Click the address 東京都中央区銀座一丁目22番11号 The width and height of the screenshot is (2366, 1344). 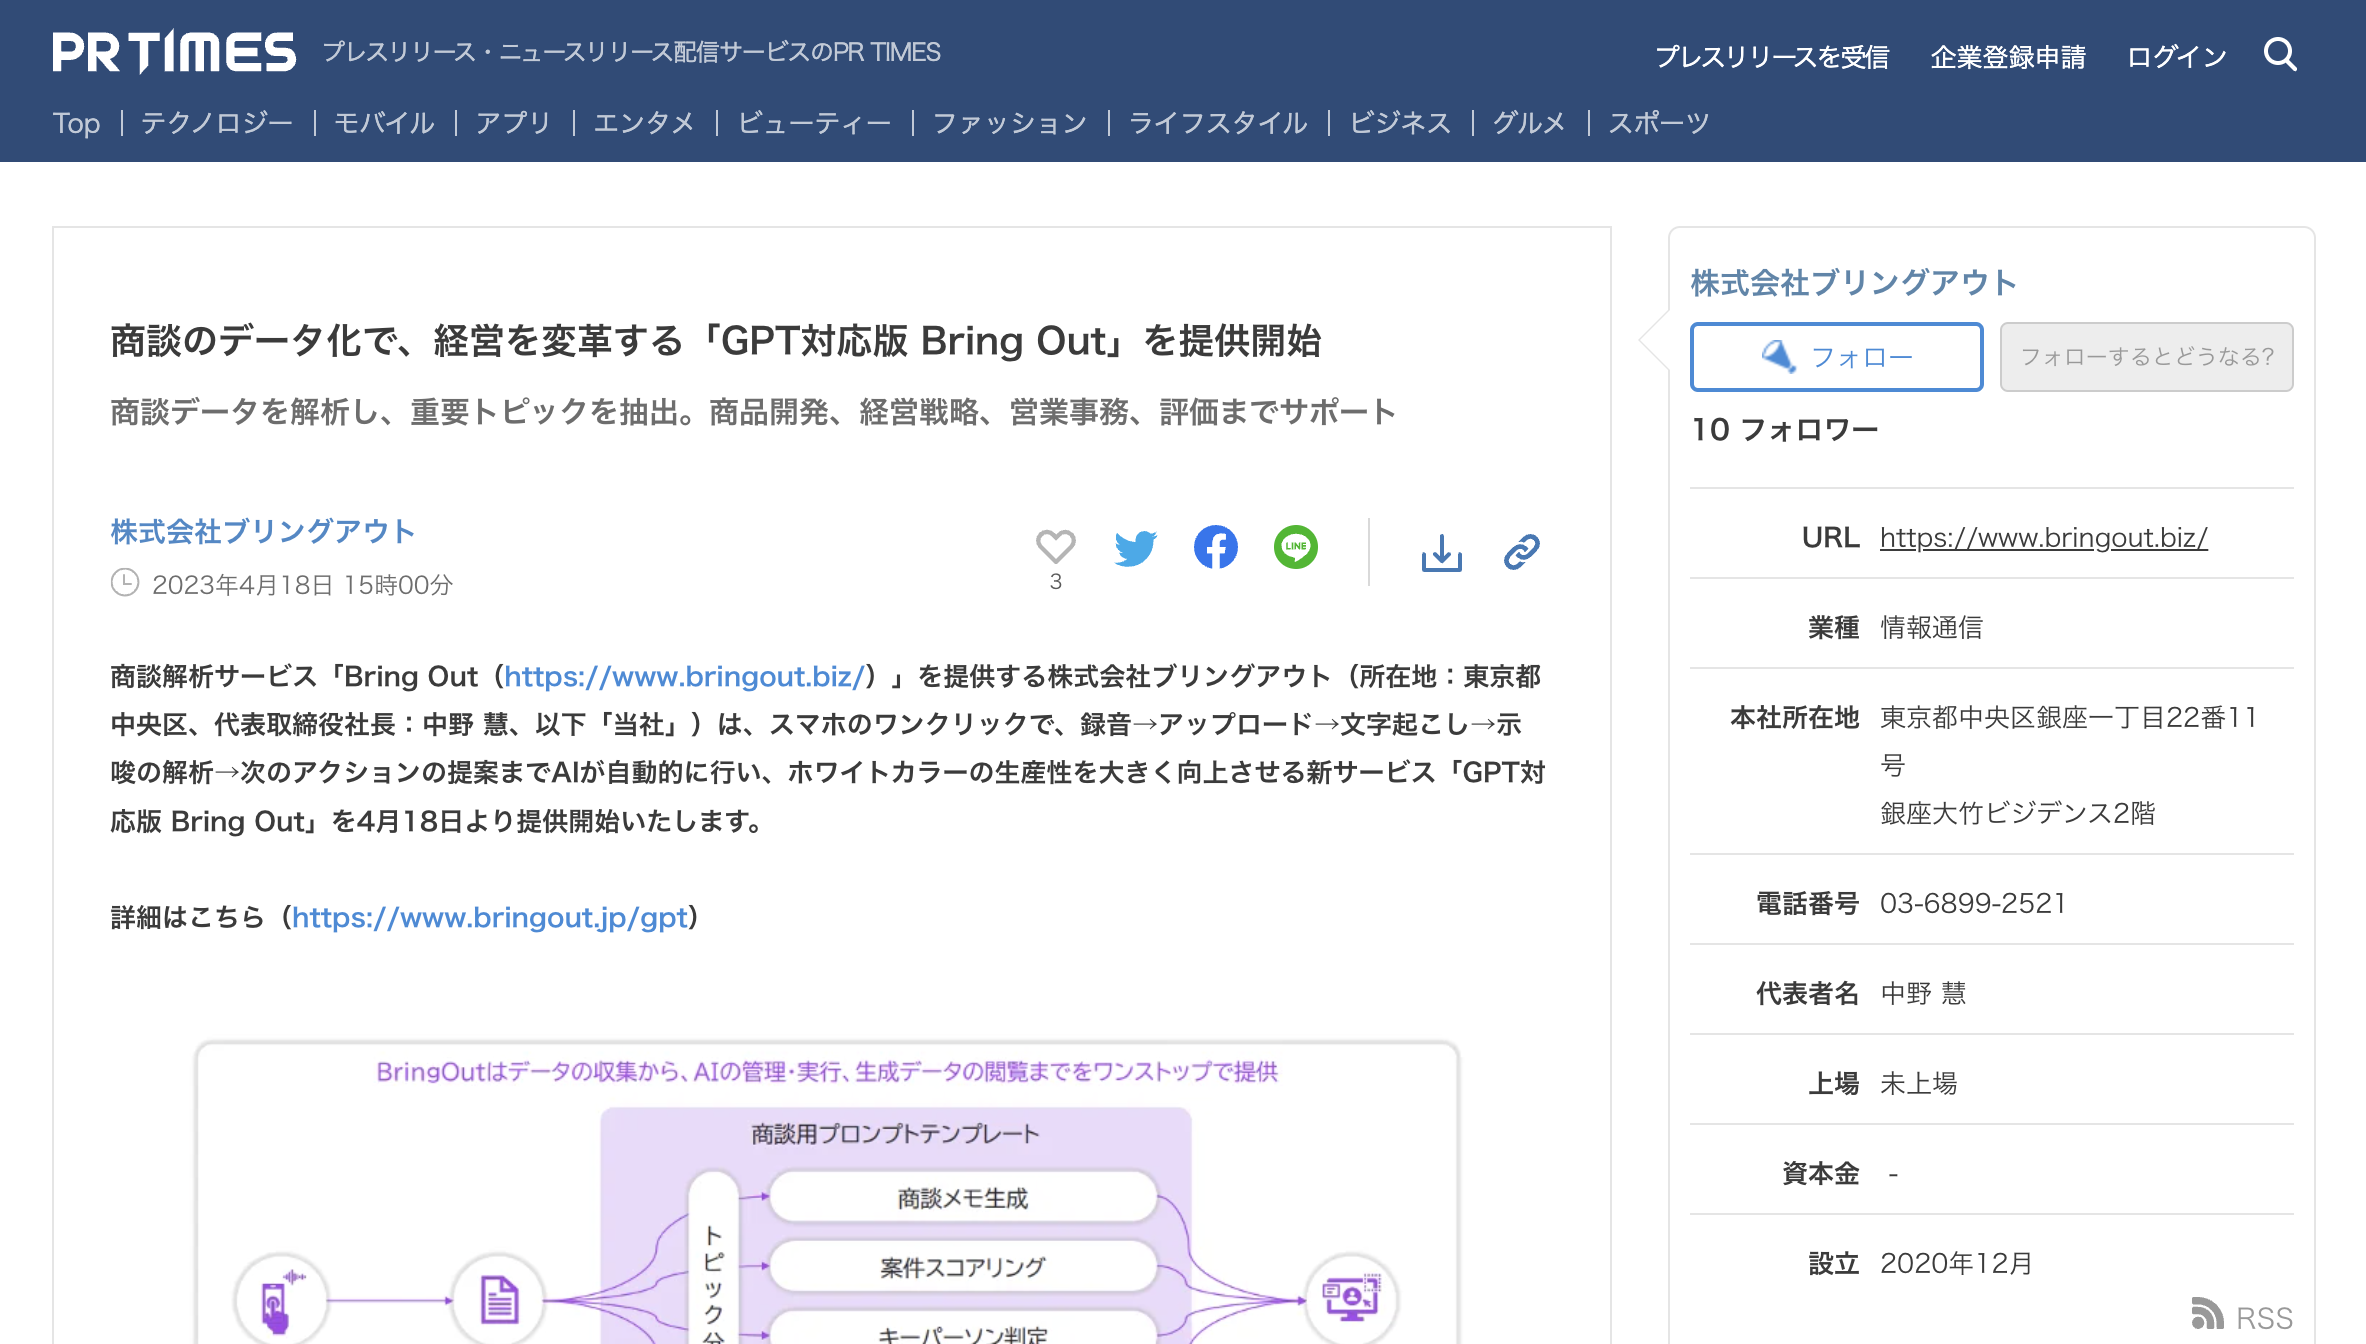point(2068,741)
